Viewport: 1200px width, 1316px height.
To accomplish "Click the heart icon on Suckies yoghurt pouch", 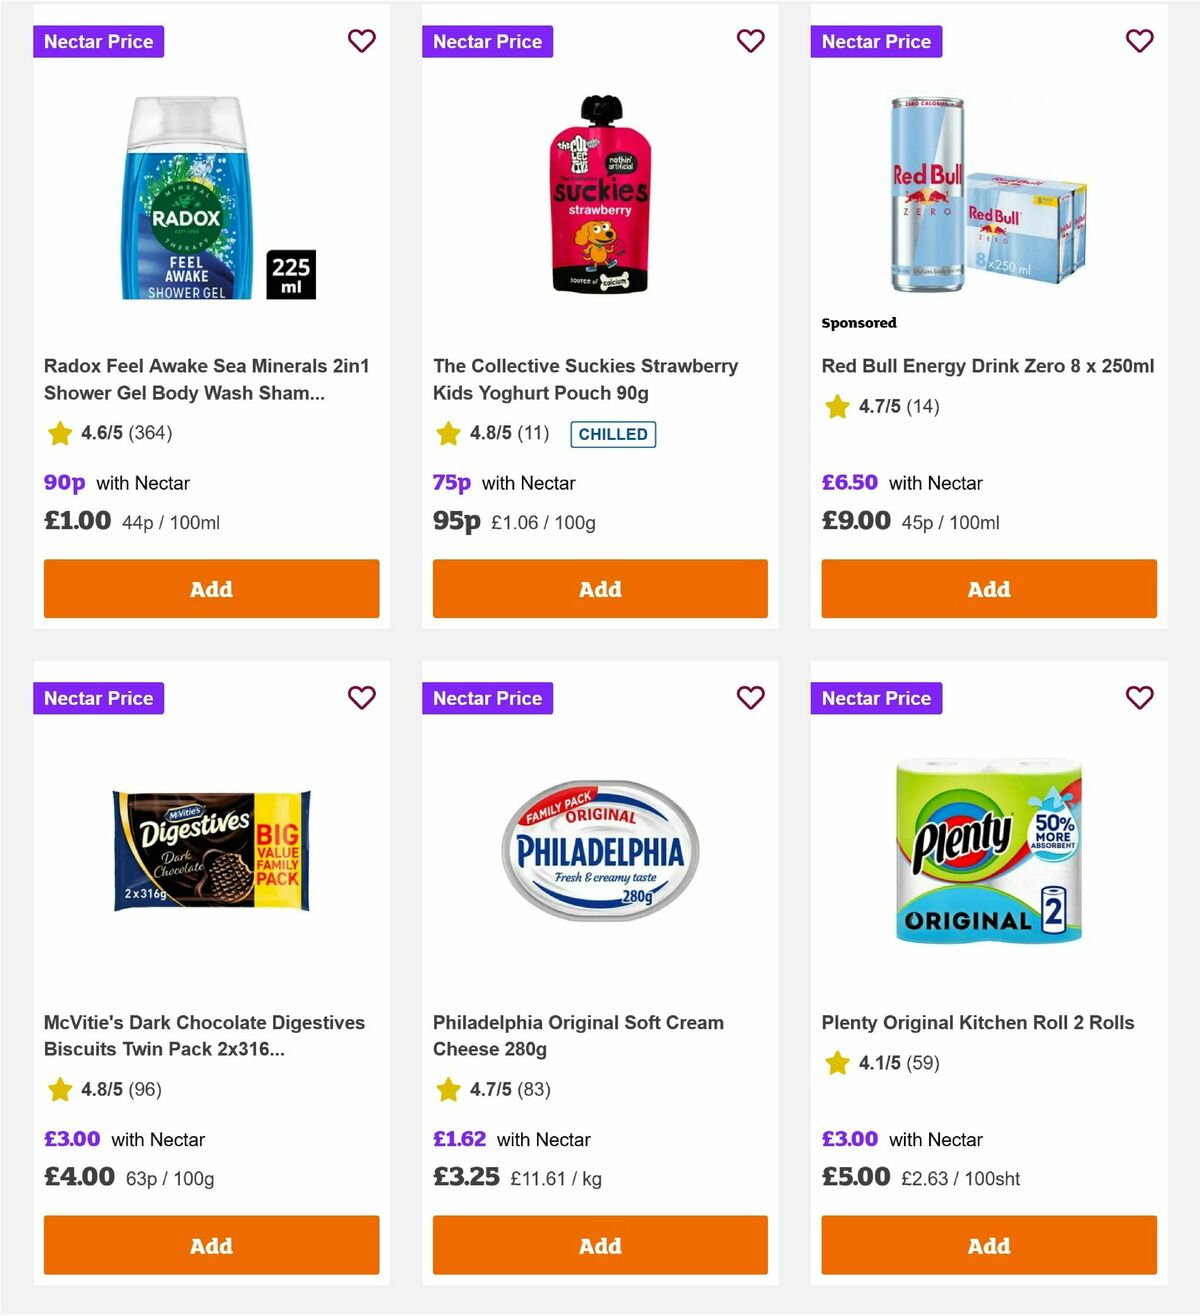I will 750,41.
